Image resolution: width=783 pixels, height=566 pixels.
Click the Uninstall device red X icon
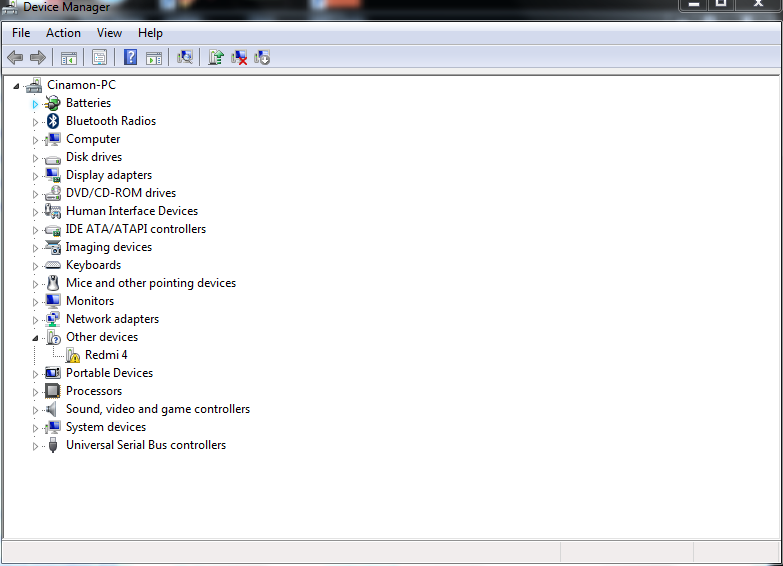tap(239, 58)
